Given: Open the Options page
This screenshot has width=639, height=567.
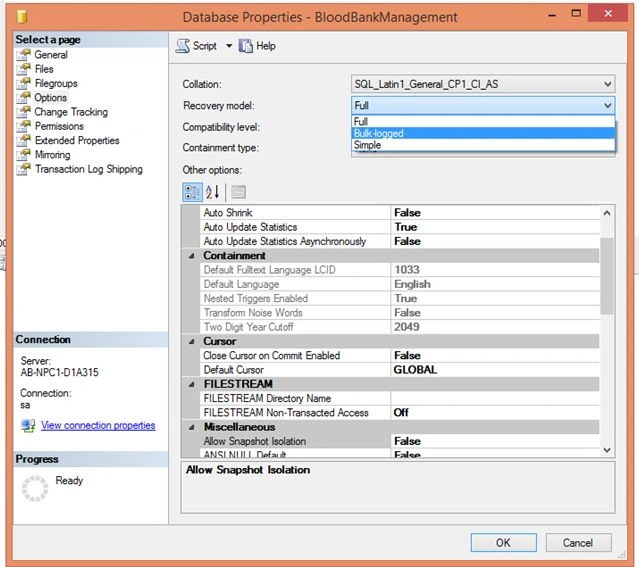Looking at the screenshot, I should coord(50,98).
